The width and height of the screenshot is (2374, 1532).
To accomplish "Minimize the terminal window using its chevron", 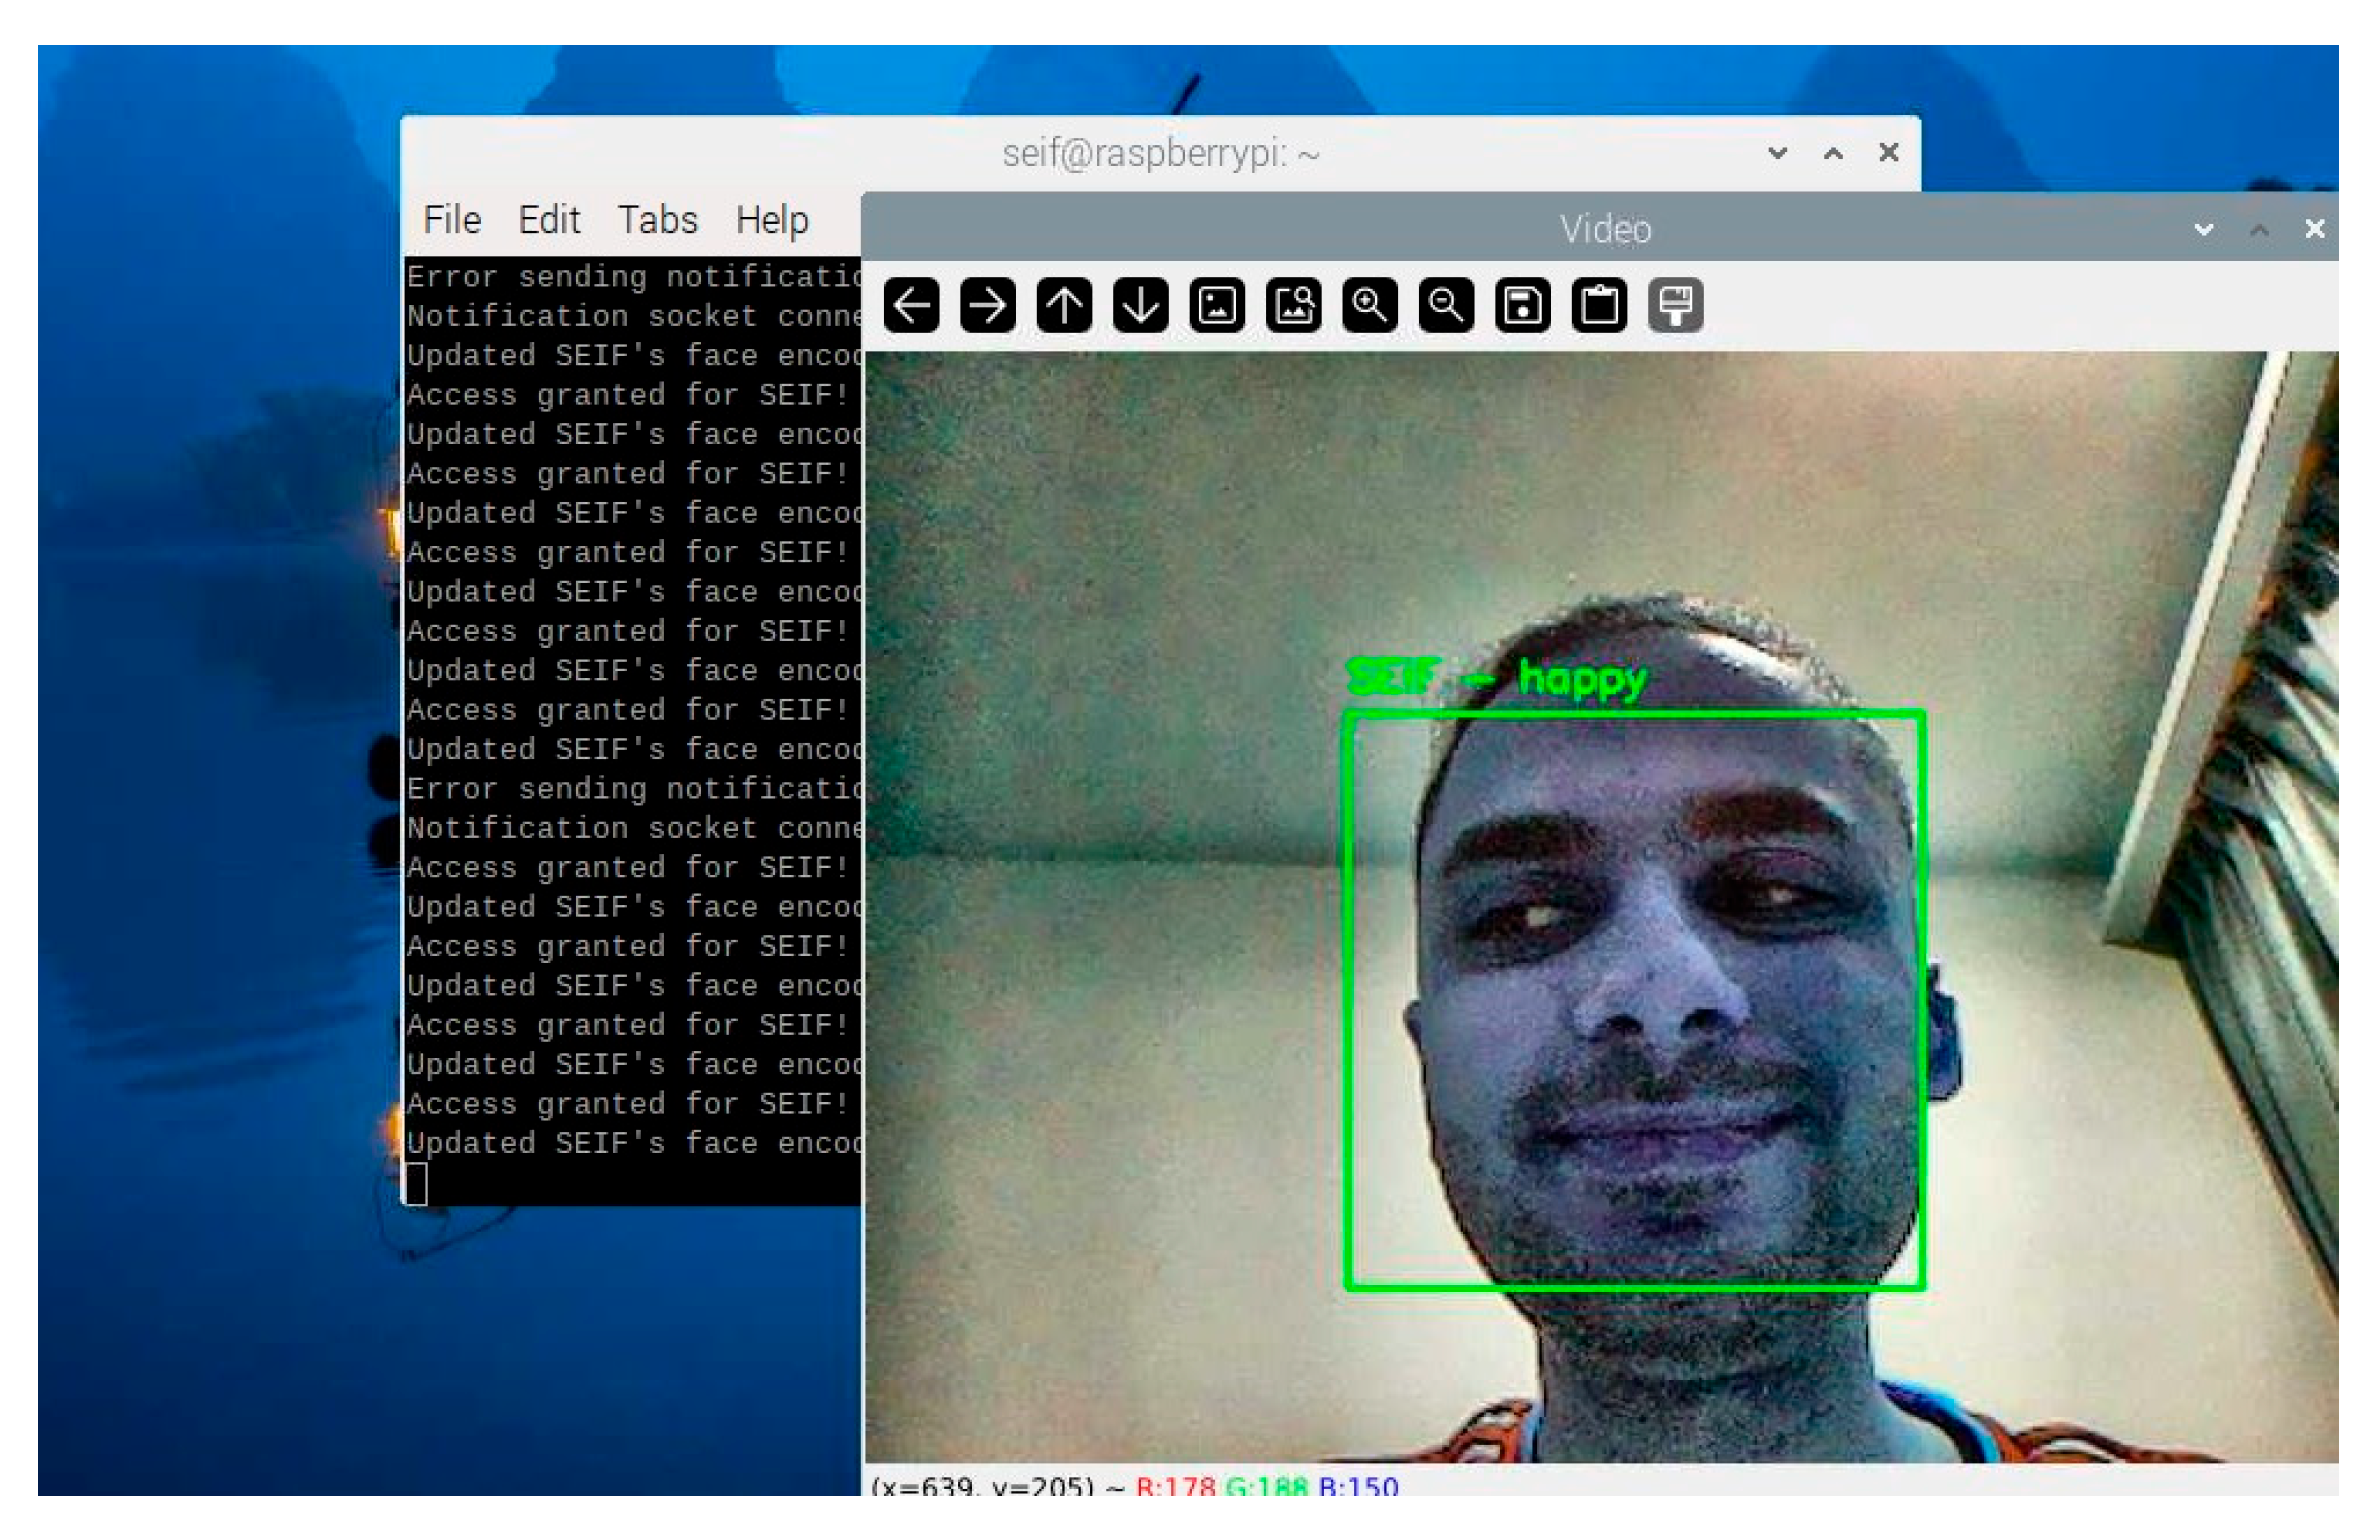I will pos(1777,153).
